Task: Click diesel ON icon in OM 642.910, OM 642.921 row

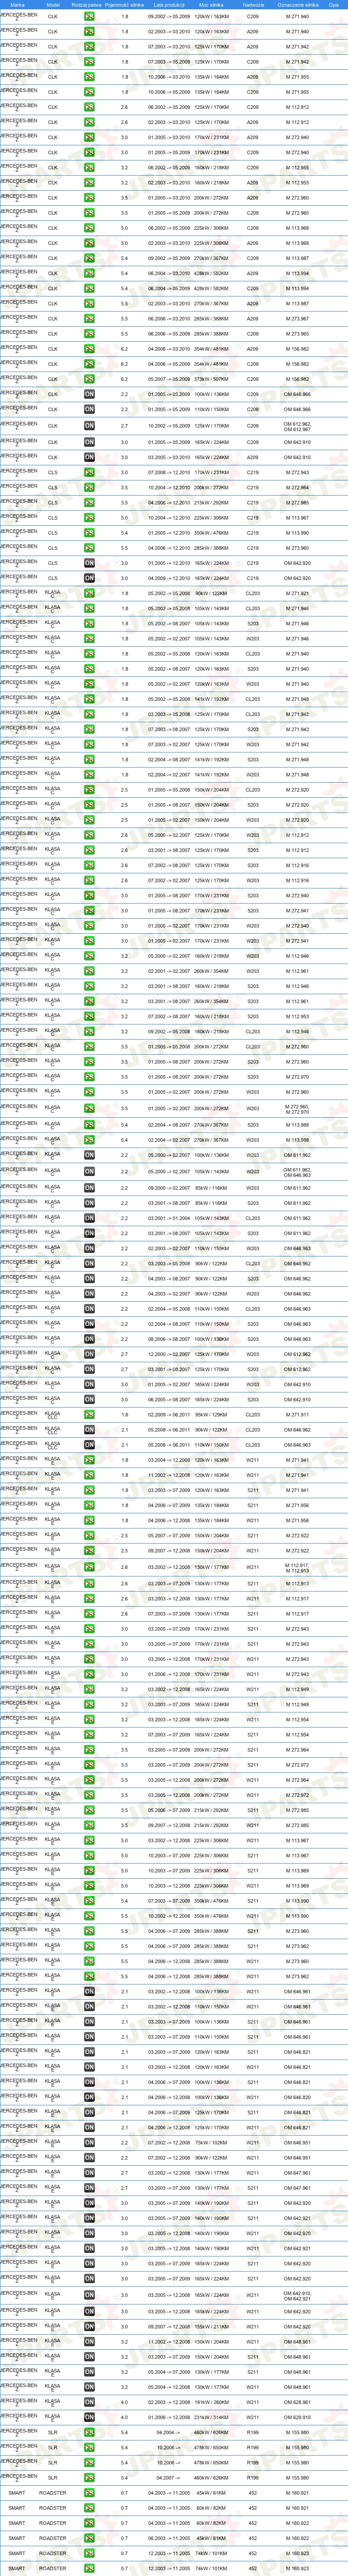Action: point(89,2295)
